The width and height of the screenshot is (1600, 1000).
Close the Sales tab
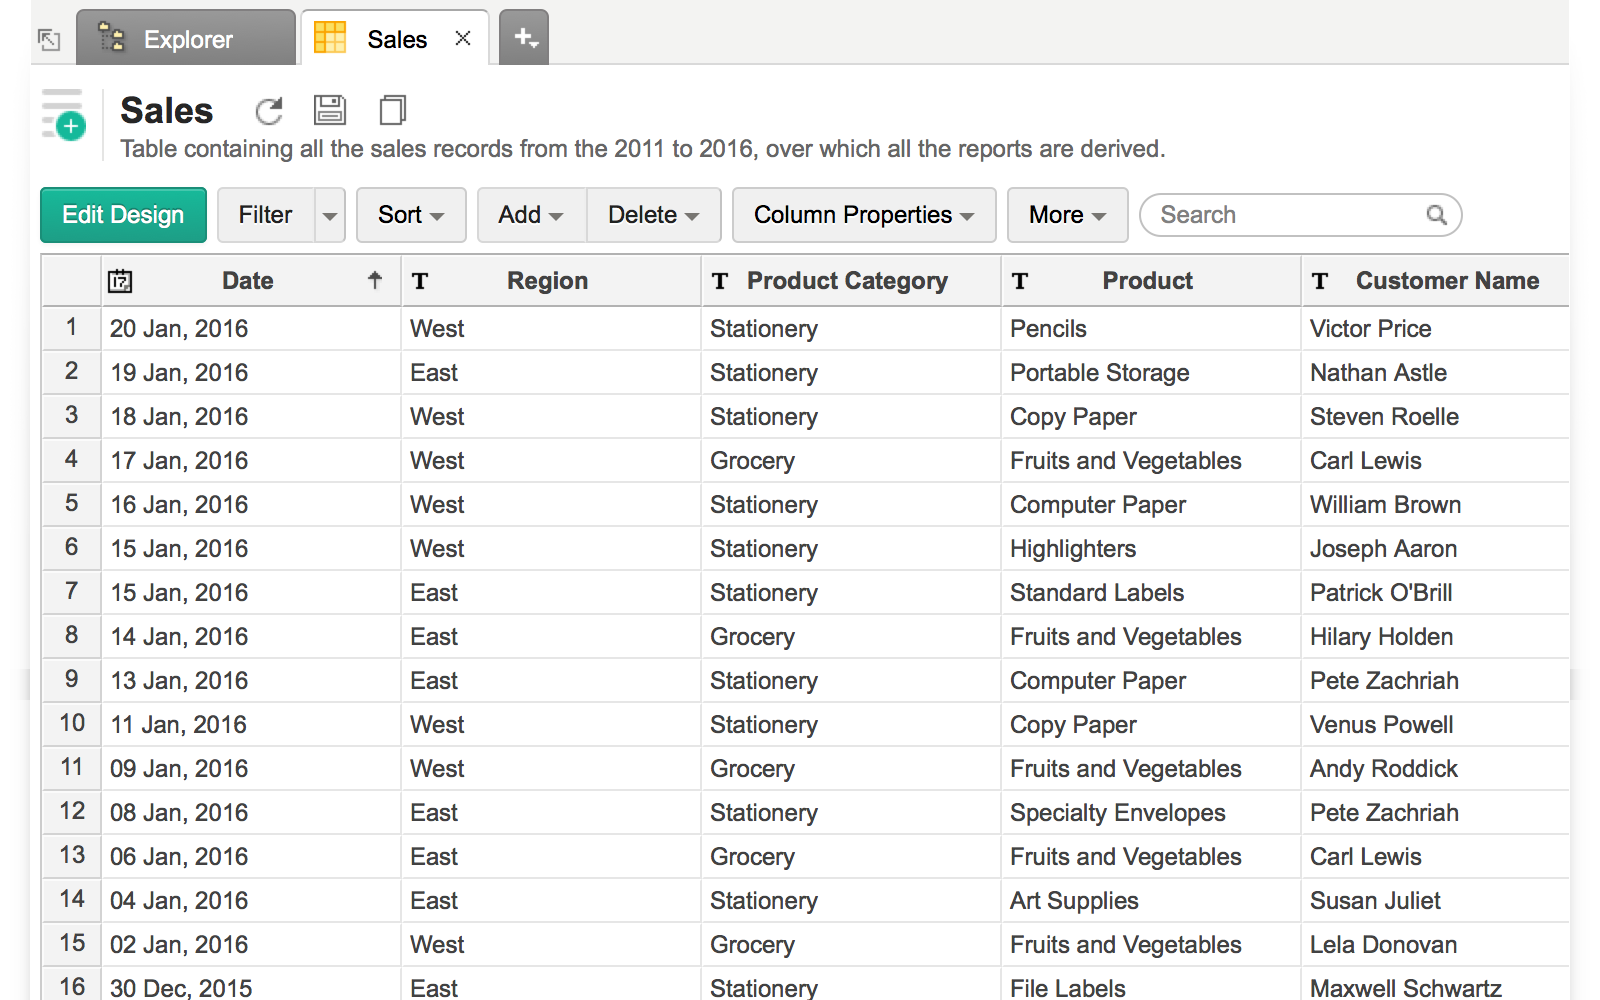(x=463, y=38)
